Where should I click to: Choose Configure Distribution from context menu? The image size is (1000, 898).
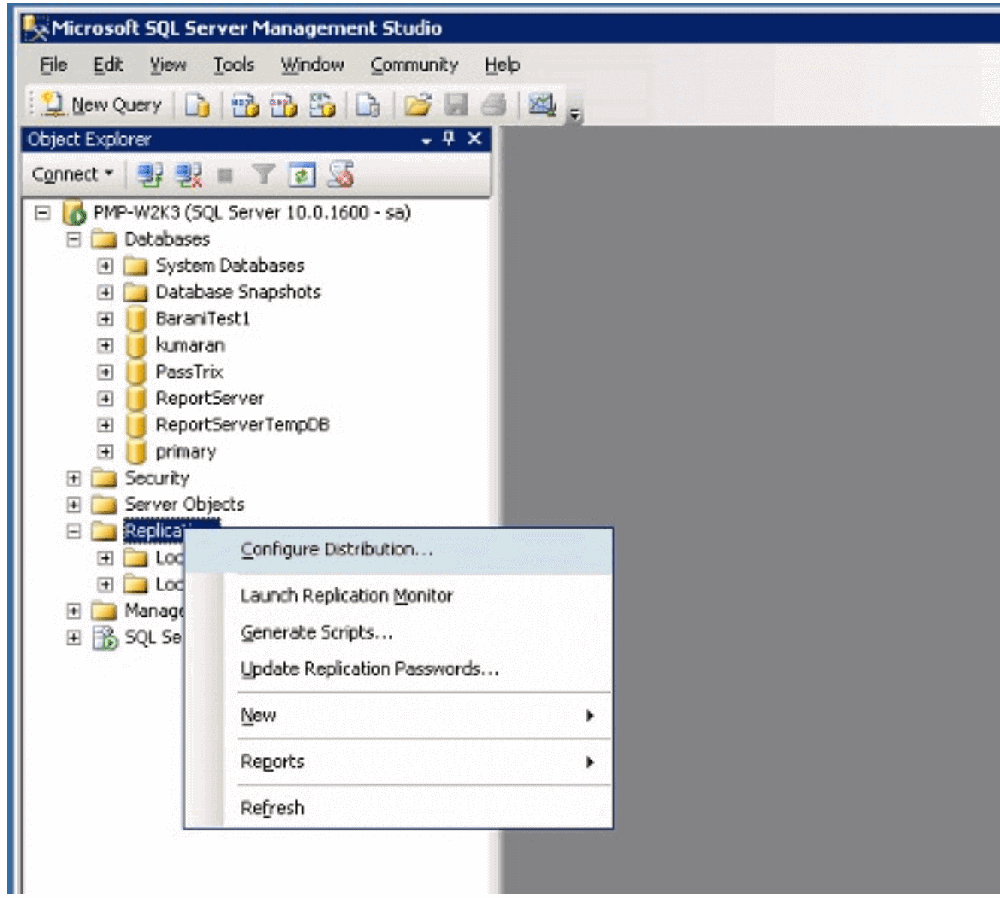tap(399, 550)
